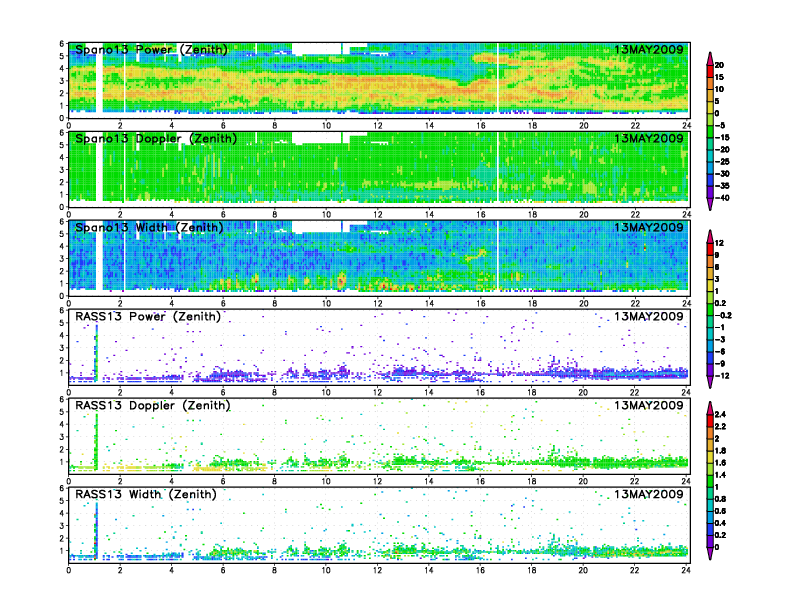Click the 13MAY2009 date in RASS13 Width panel
This screenshot has width=792, height=612.
click(x=649, y=494)
